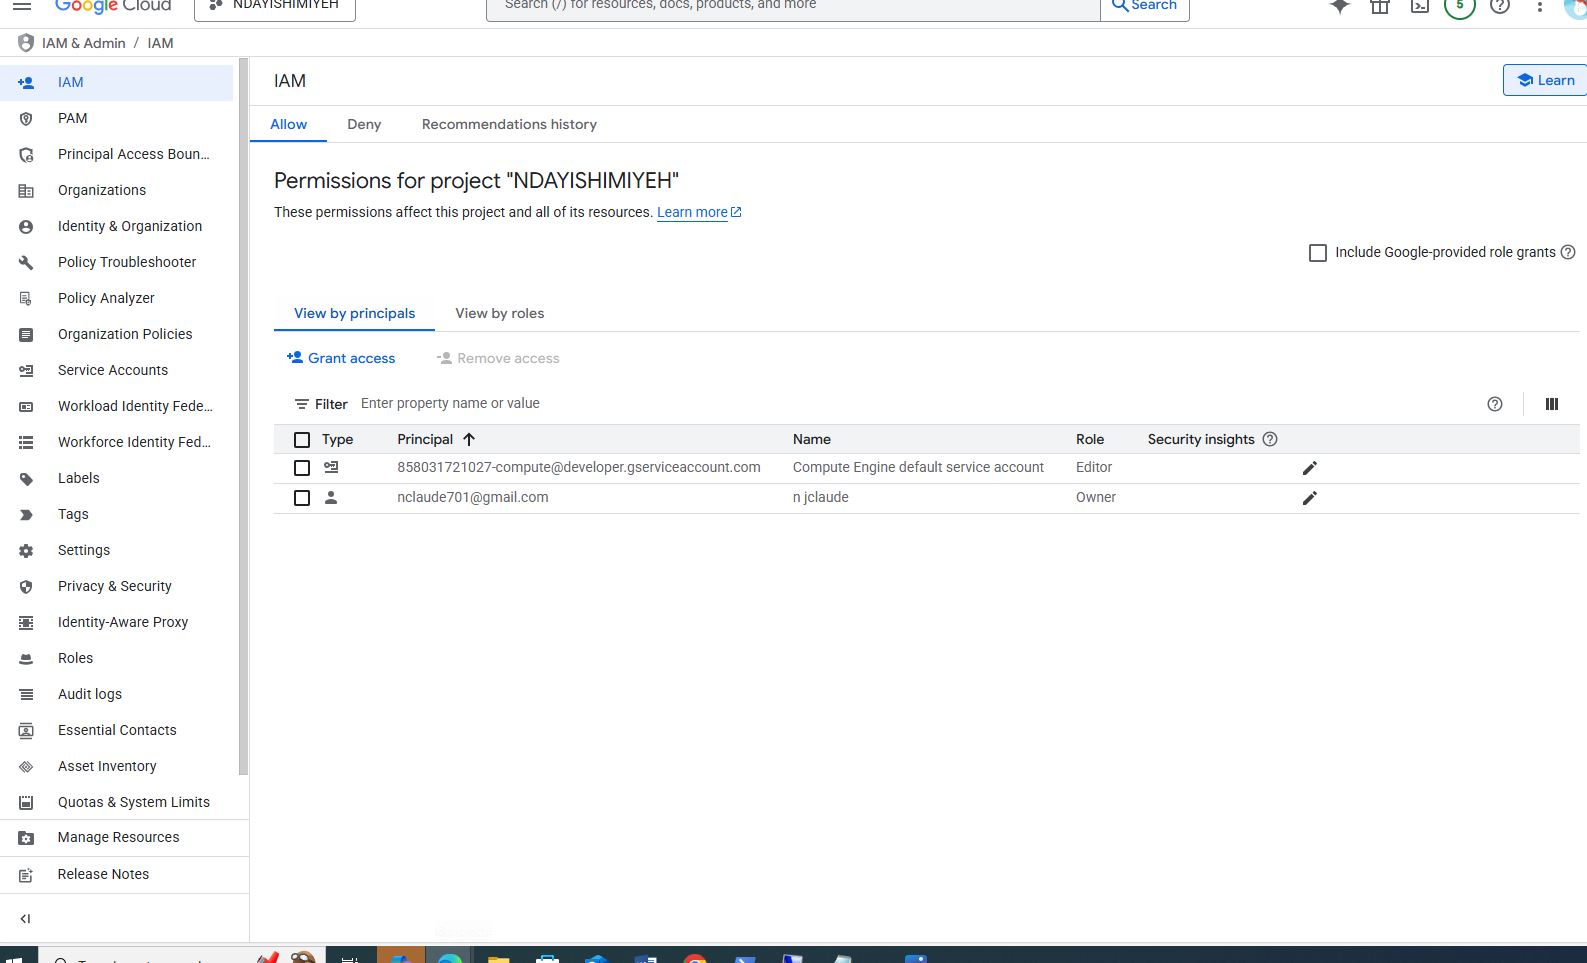Click the Service Accounts sidebar icon

26,370
